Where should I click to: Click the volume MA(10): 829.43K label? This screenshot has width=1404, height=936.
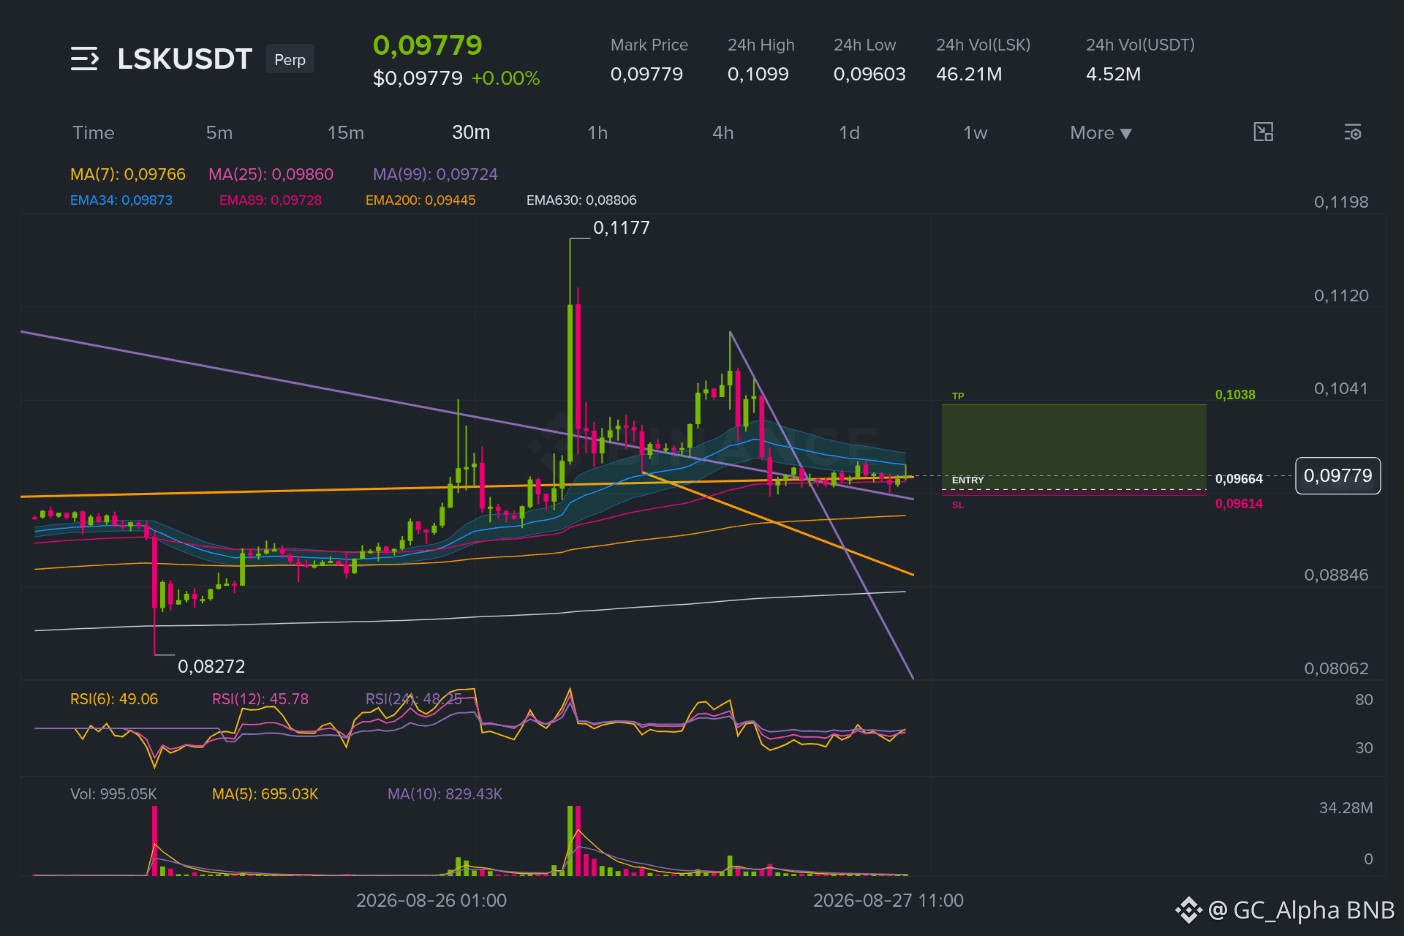[445, 794]
